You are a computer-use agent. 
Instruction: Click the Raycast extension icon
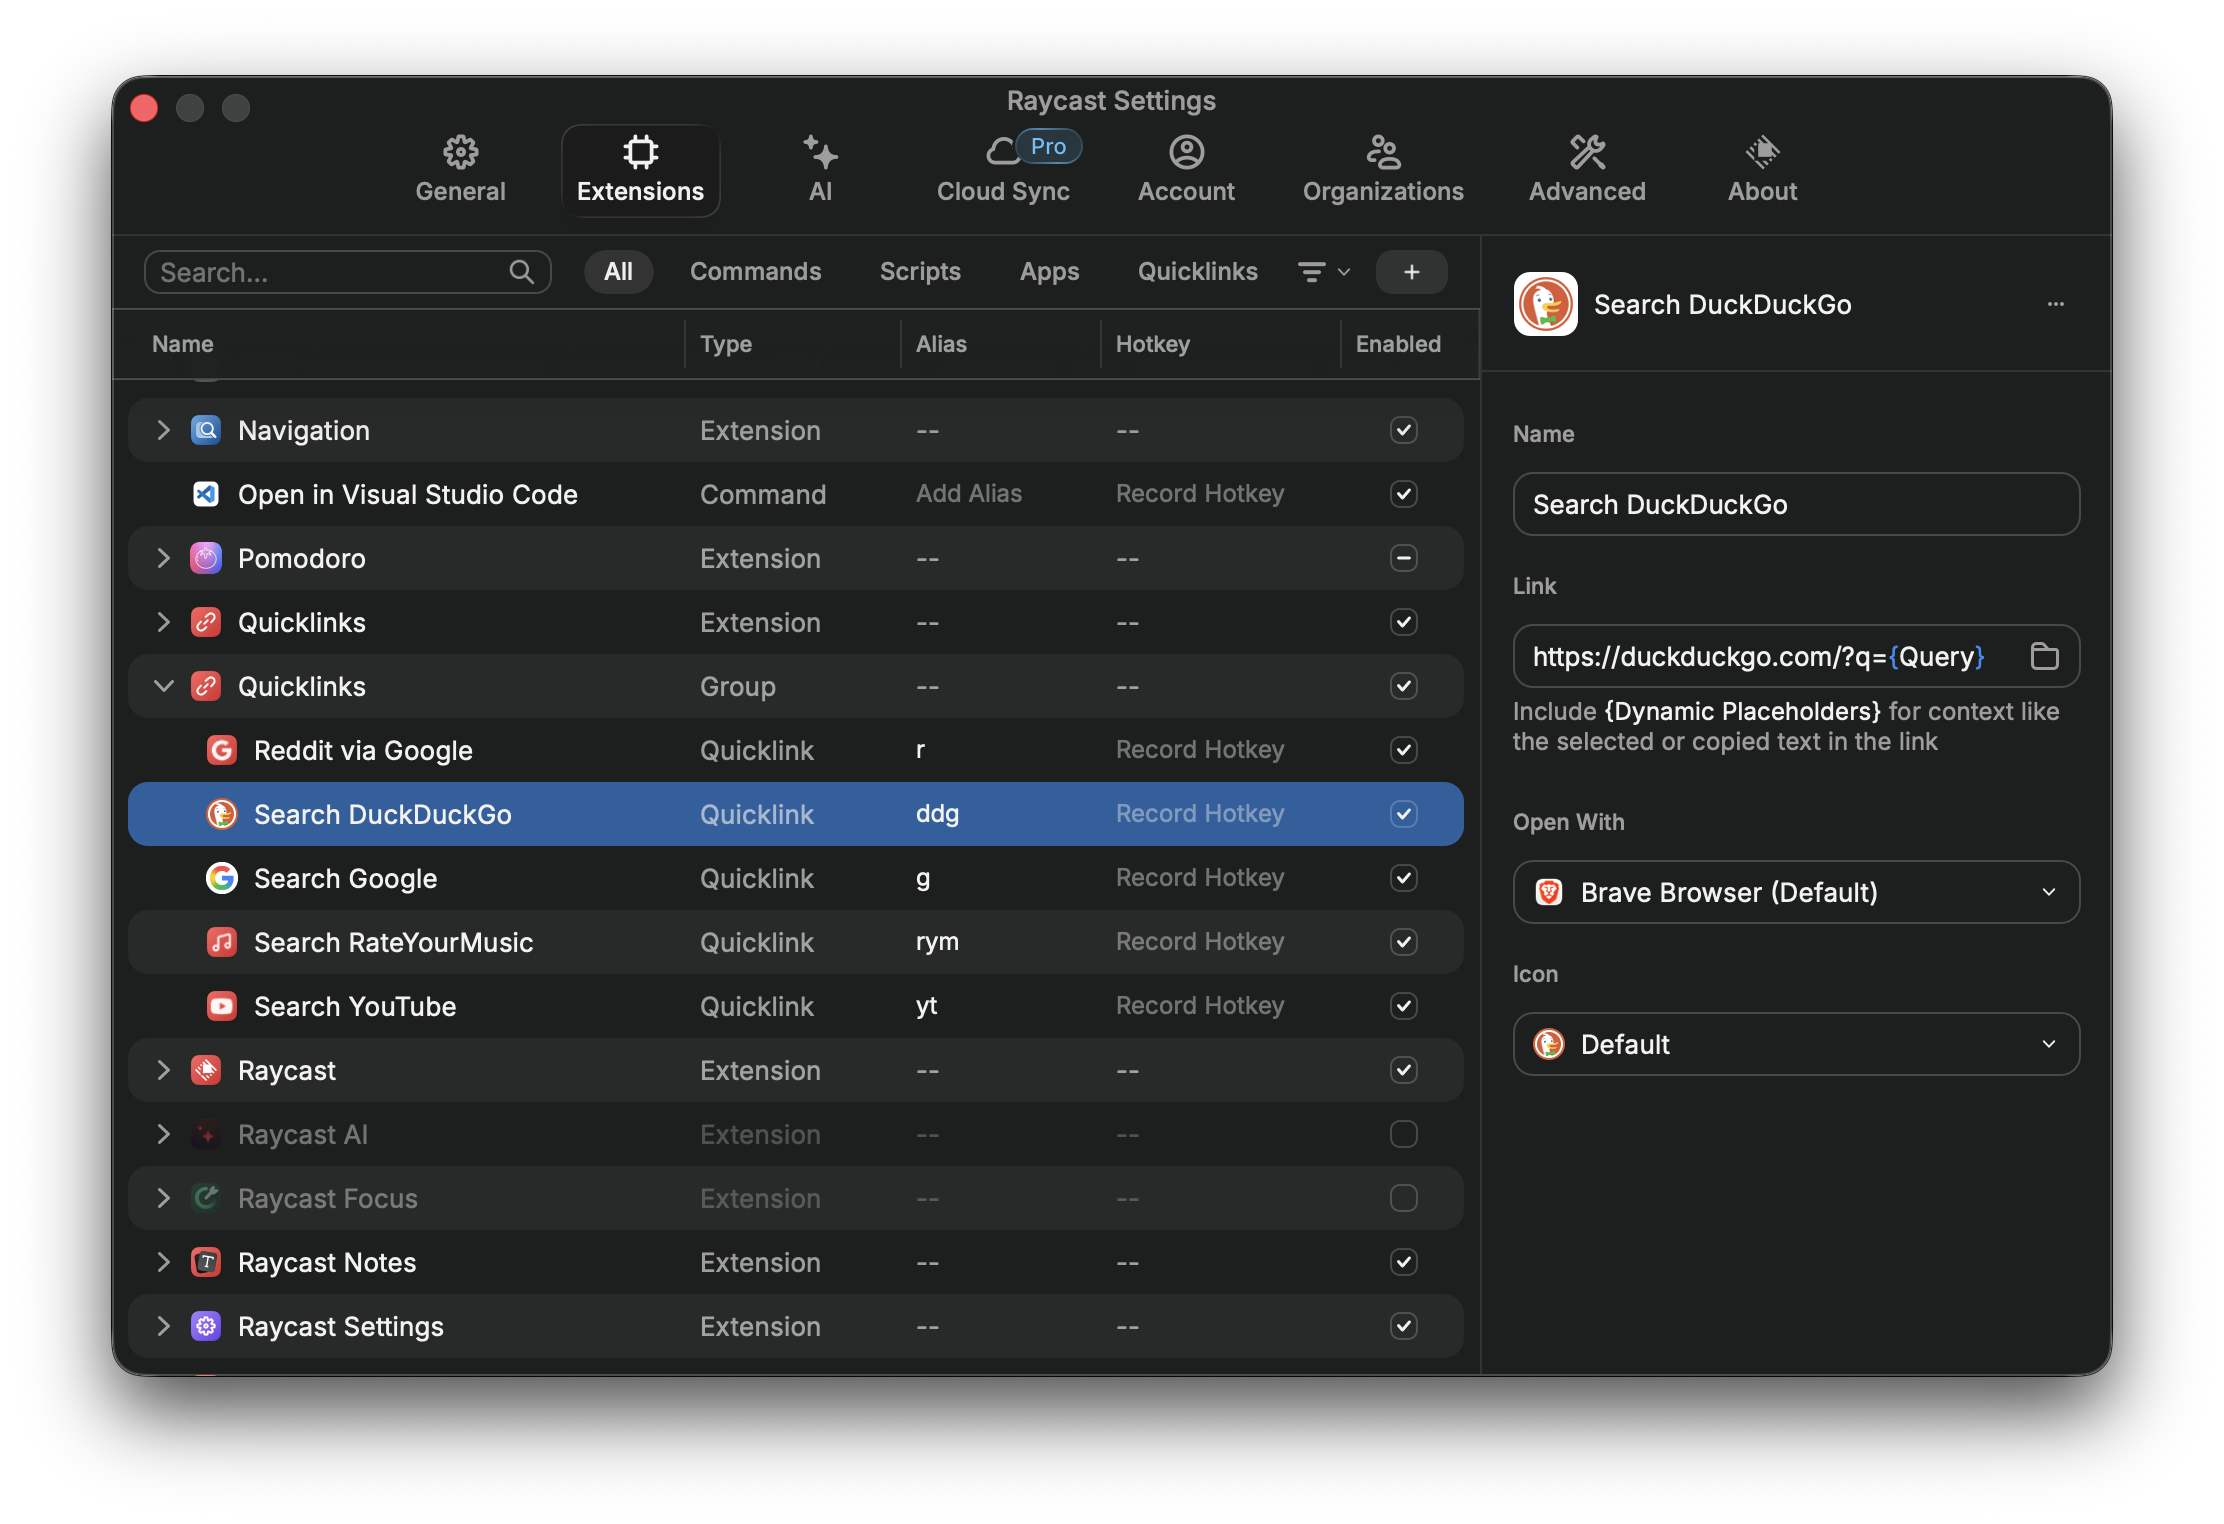pyautogui.click(x=206, y=1070)
